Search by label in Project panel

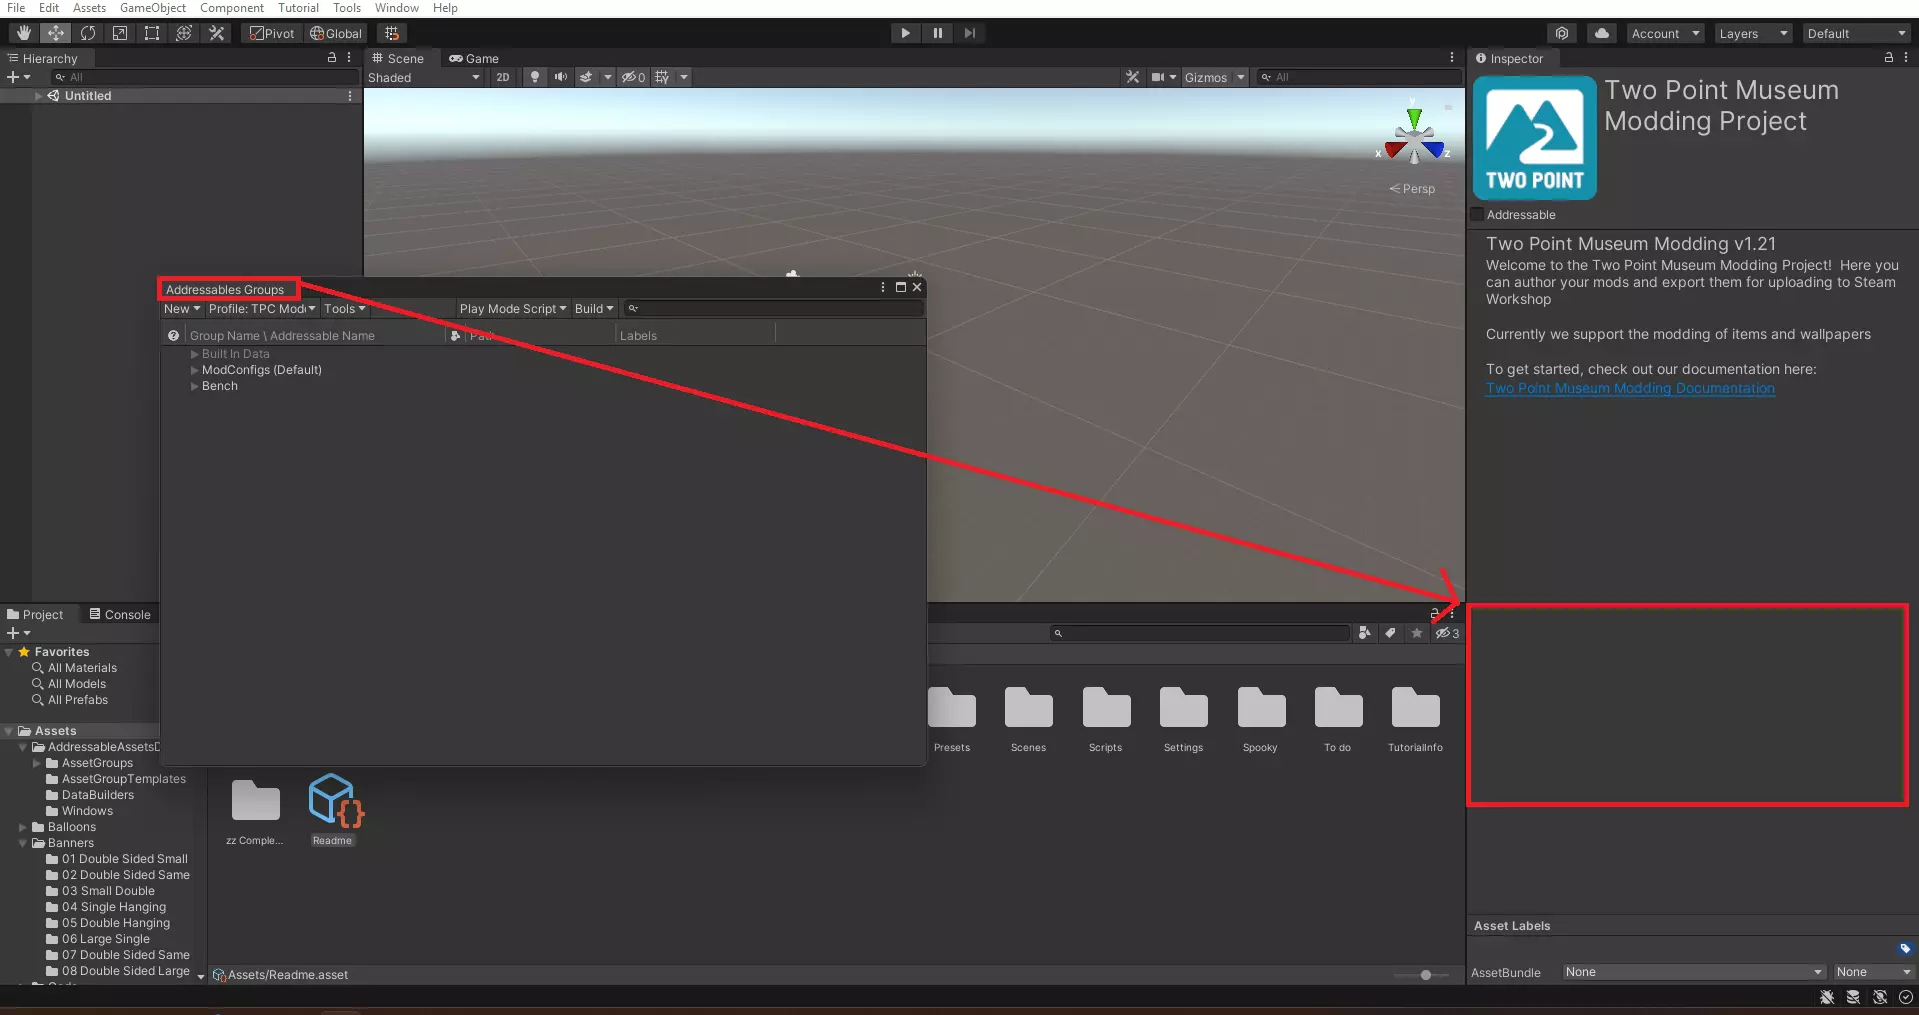pyautogui.click(x=1390, y=633)
